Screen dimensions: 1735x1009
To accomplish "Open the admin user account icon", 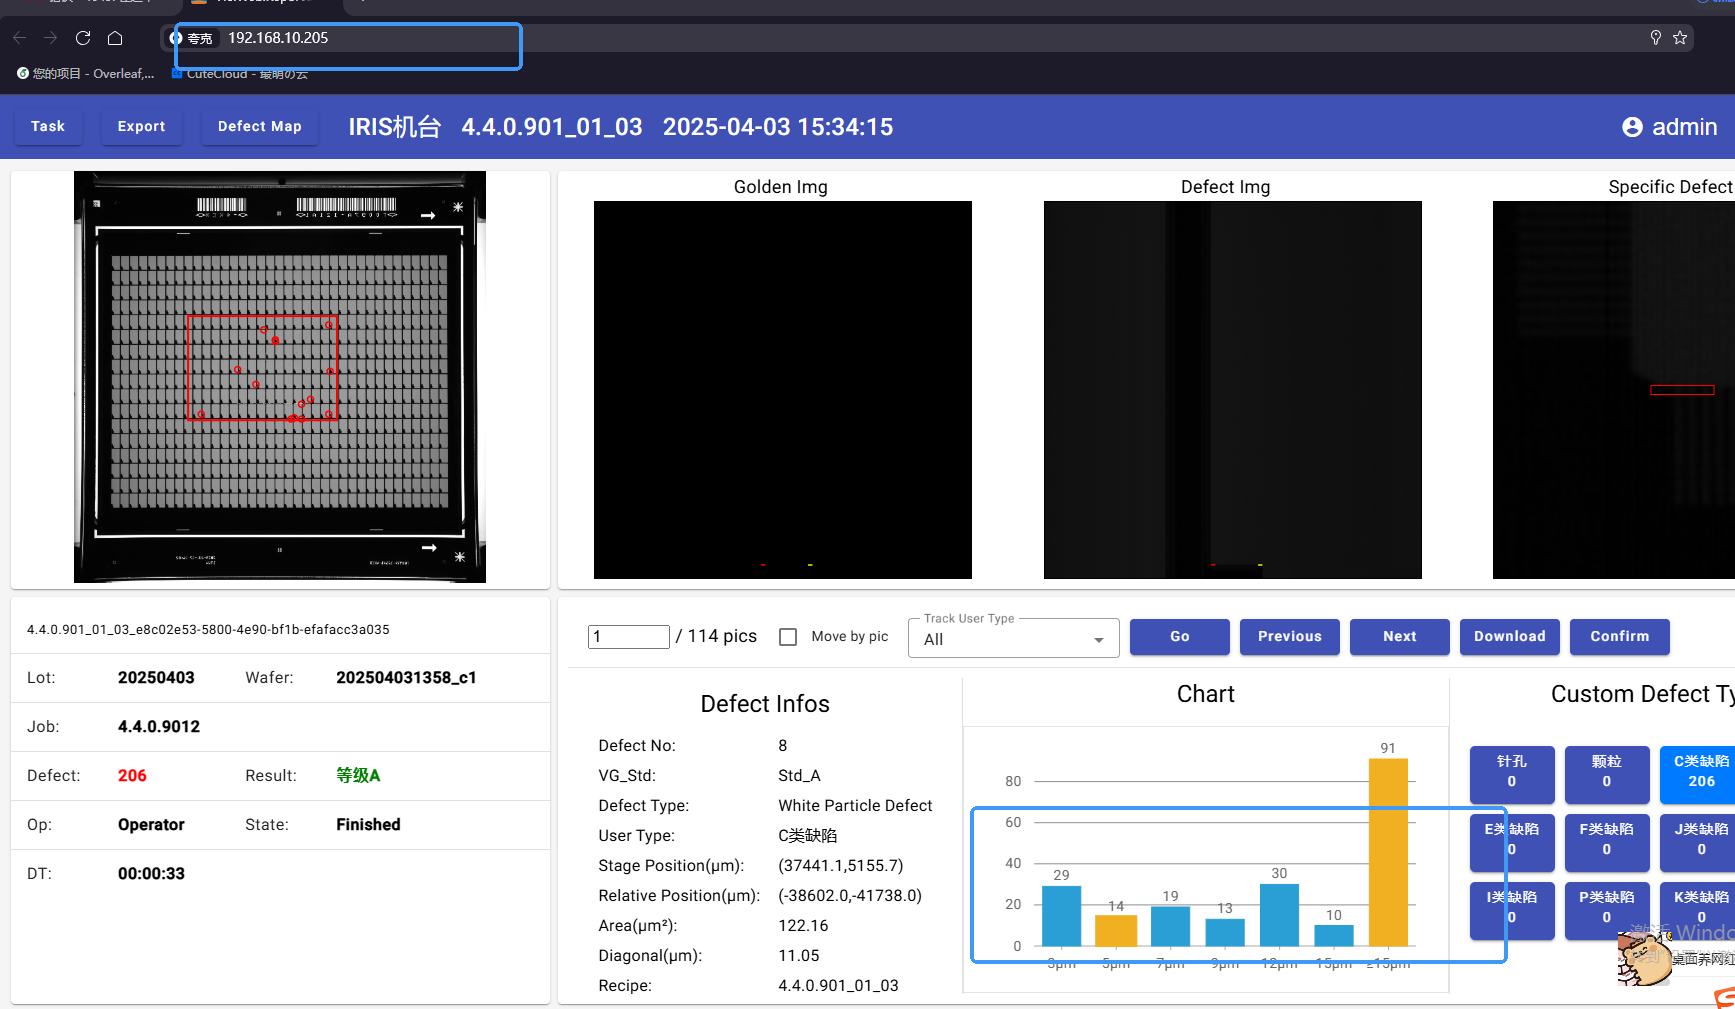I will 1632,127.
